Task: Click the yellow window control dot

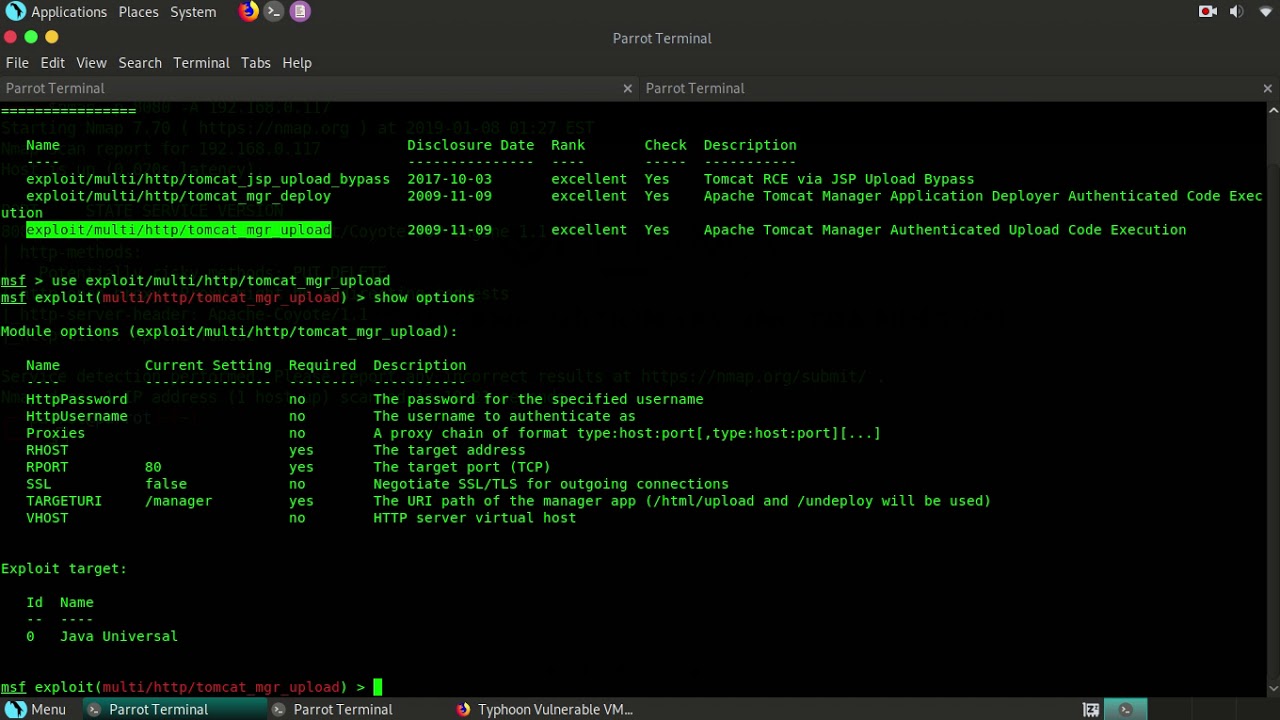Action: [52, 37]
